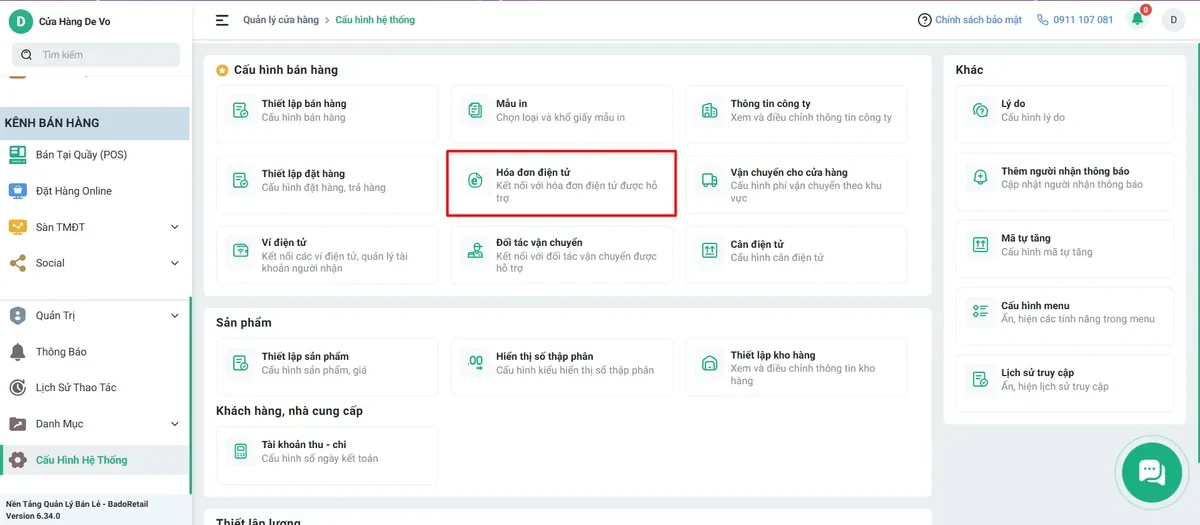This screenshot has width=1200, height=525.
Task: Click the hamburger menu collapse icon
Action: (222, 20)
